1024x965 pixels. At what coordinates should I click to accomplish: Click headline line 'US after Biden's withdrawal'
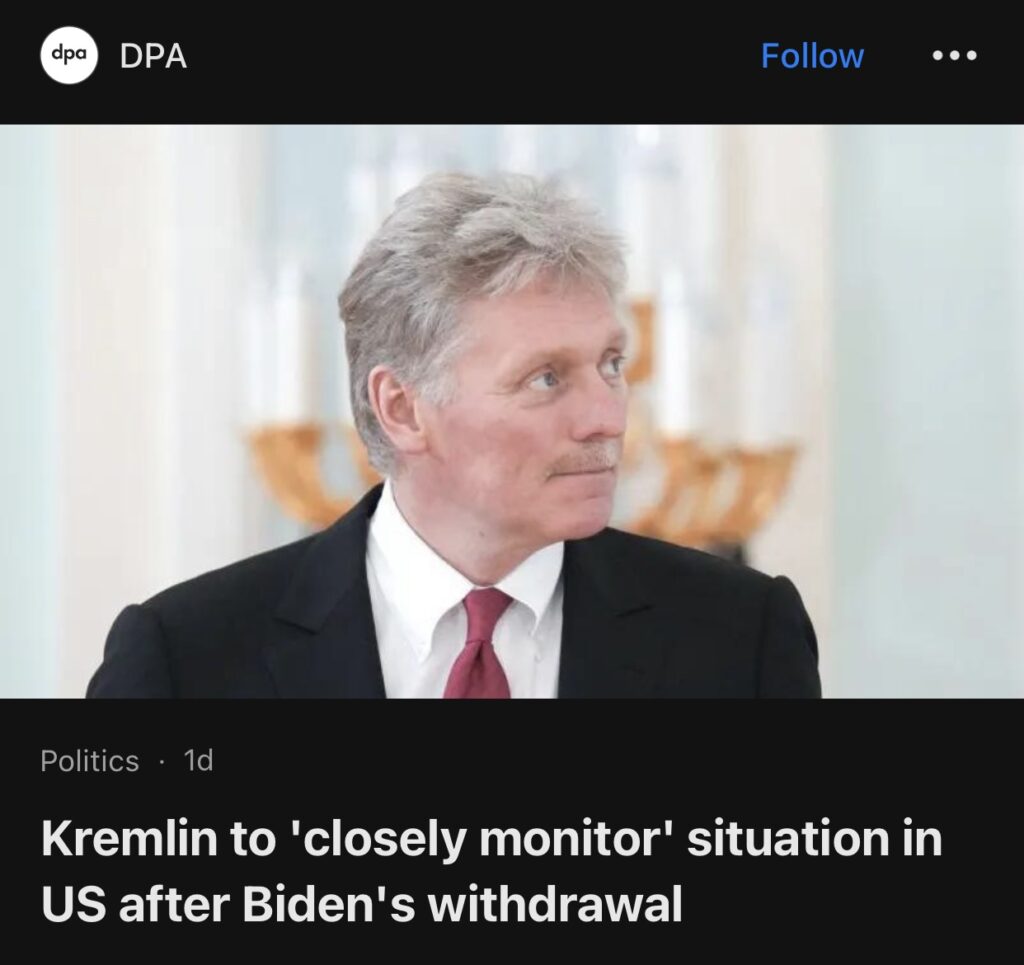362,904
